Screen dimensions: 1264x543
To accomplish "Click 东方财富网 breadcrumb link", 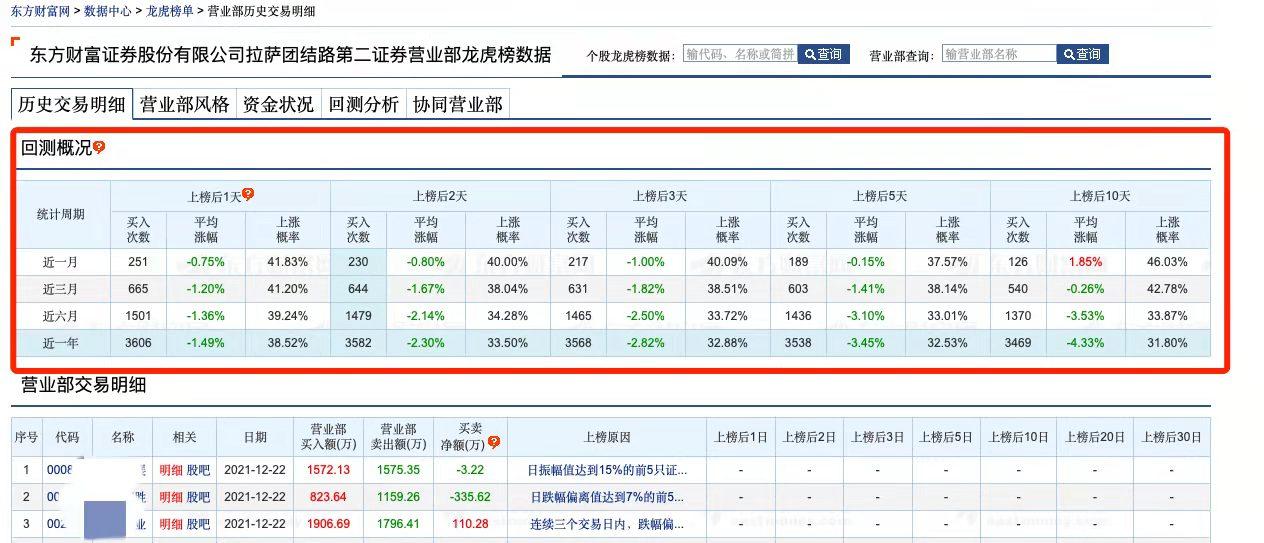I will 41,11.
